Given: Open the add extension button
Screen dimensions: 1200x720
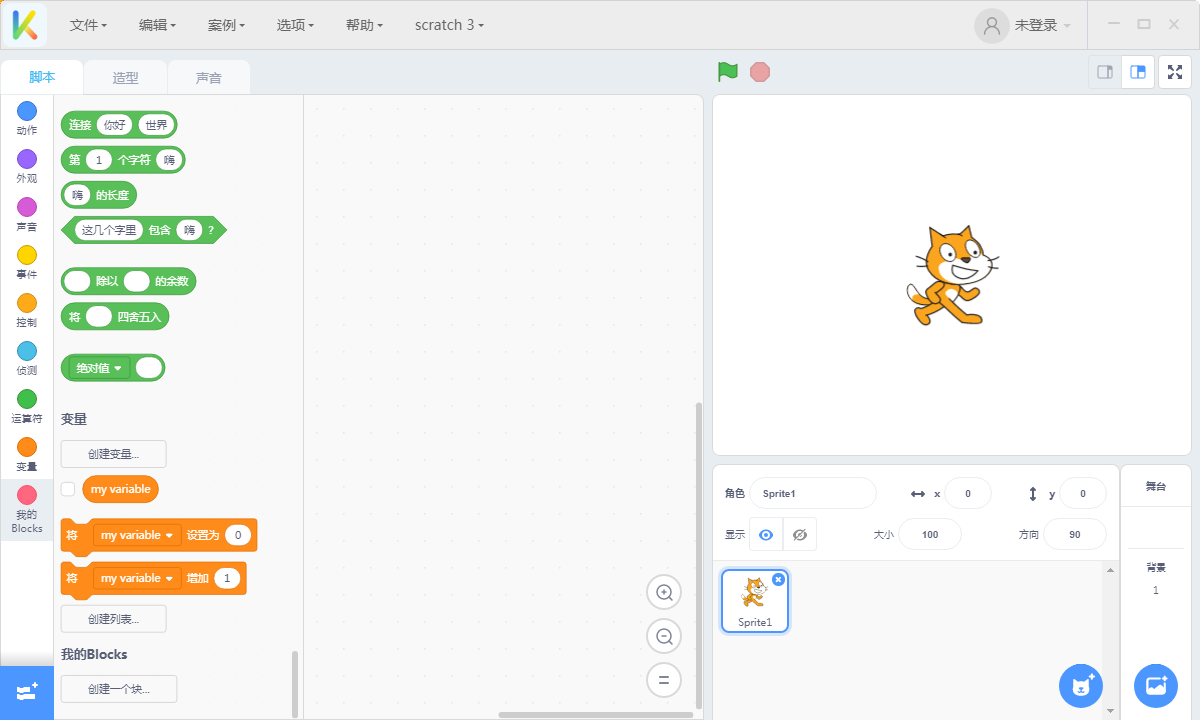Looking at the screenshot, I should (x=27, y=692).
